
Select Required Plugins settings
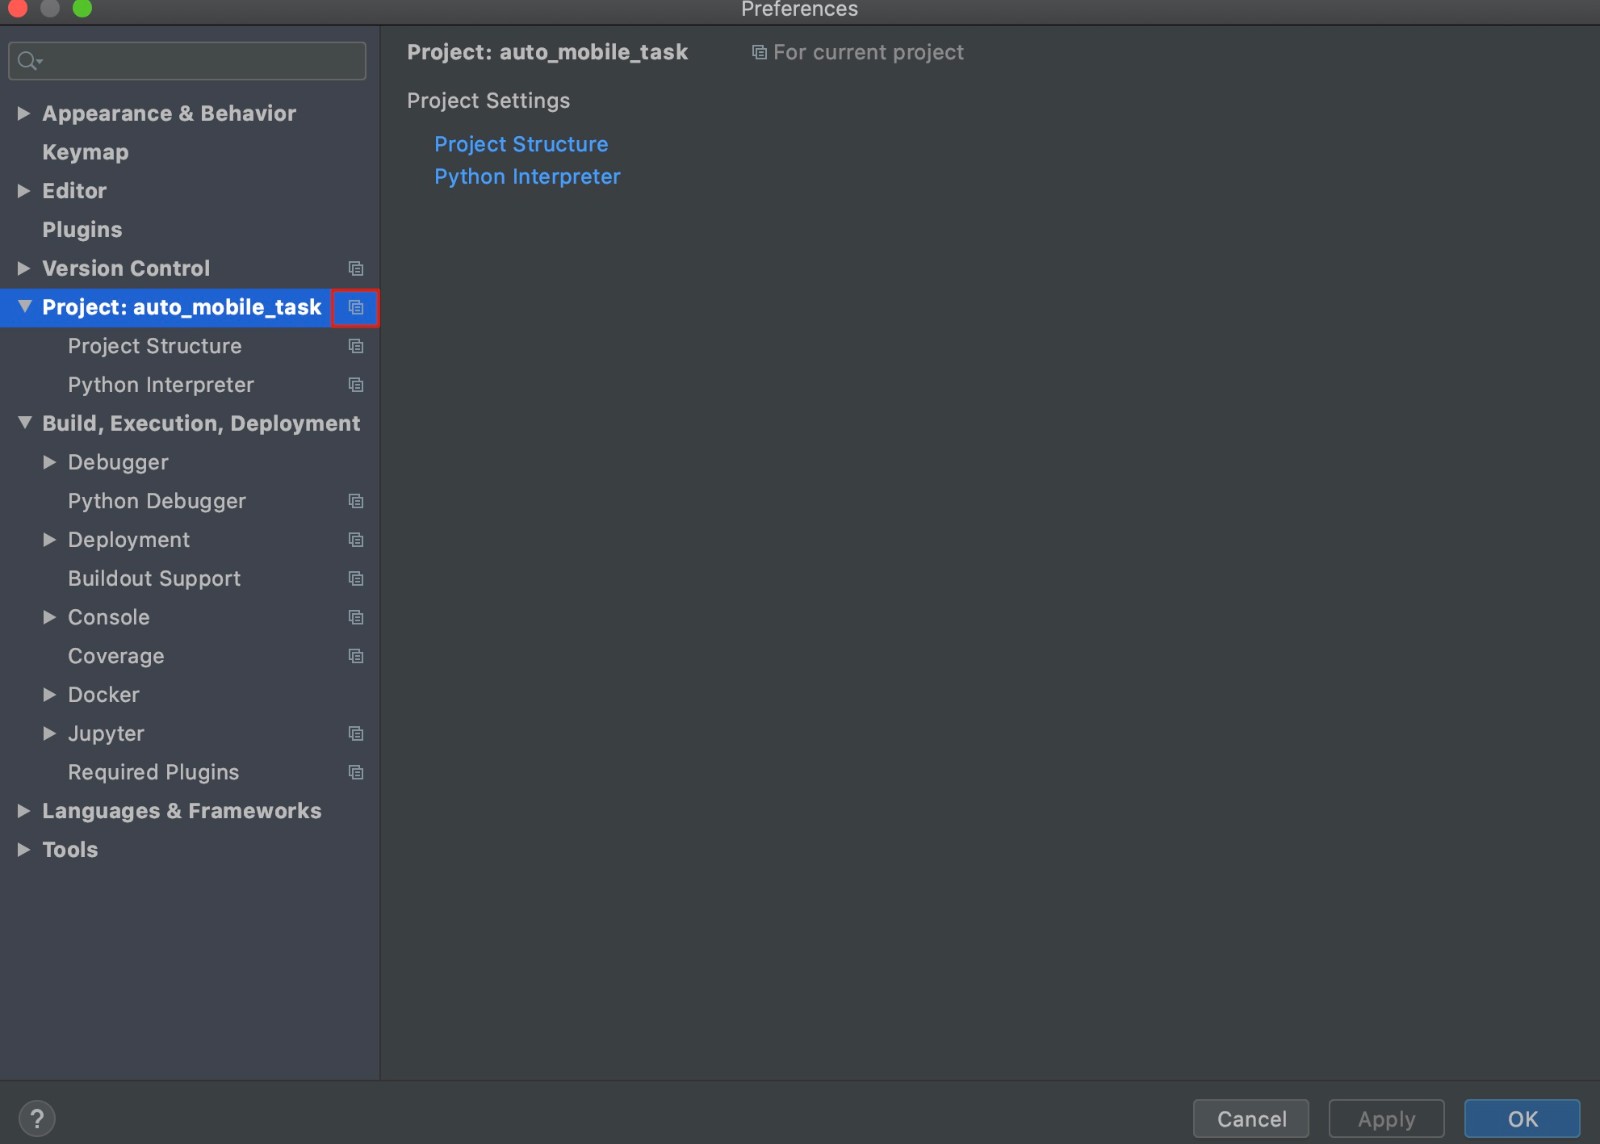[x=153, y=772]
